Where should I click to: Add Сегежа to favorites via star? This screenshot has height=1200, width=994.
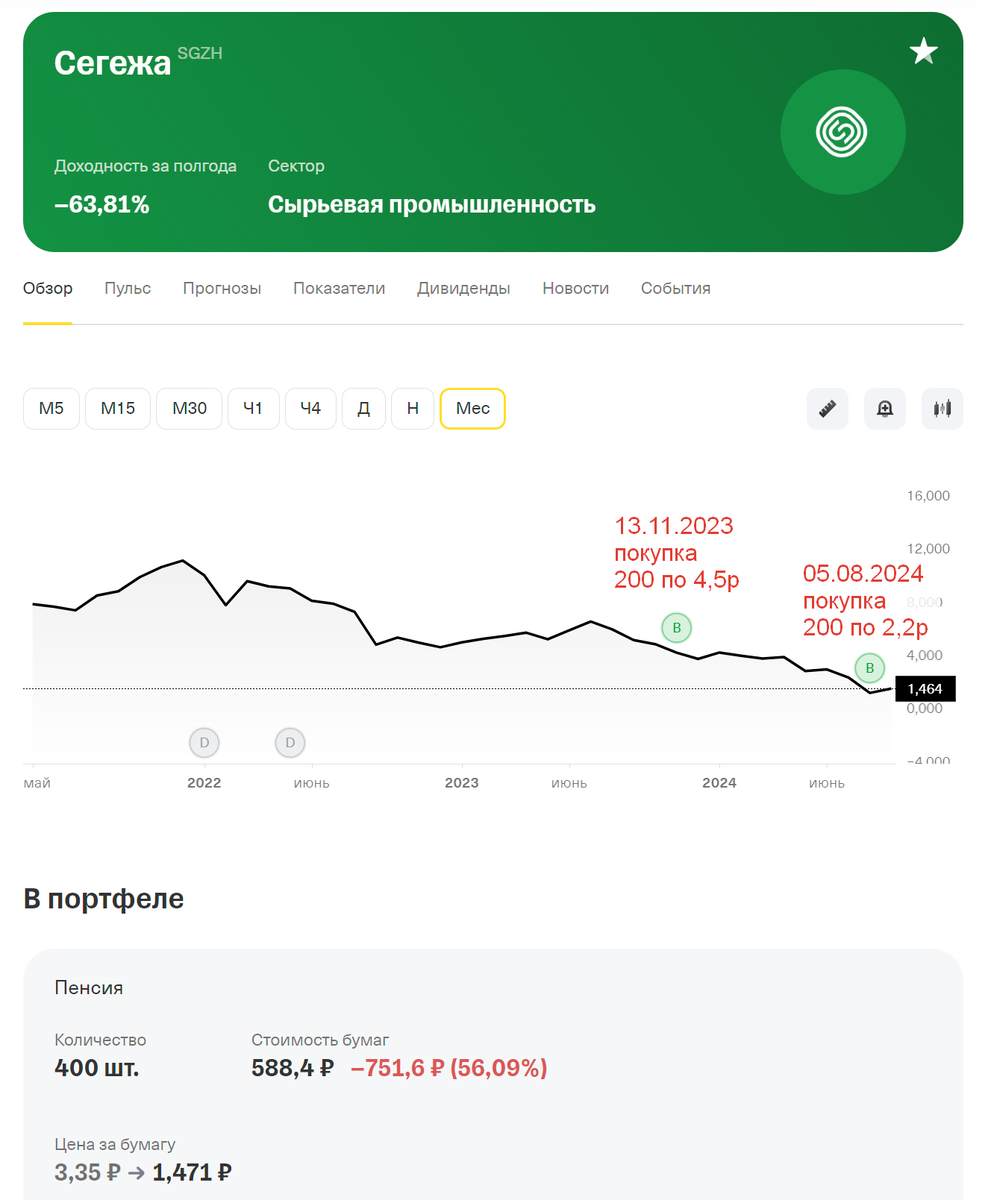(924, 50)
